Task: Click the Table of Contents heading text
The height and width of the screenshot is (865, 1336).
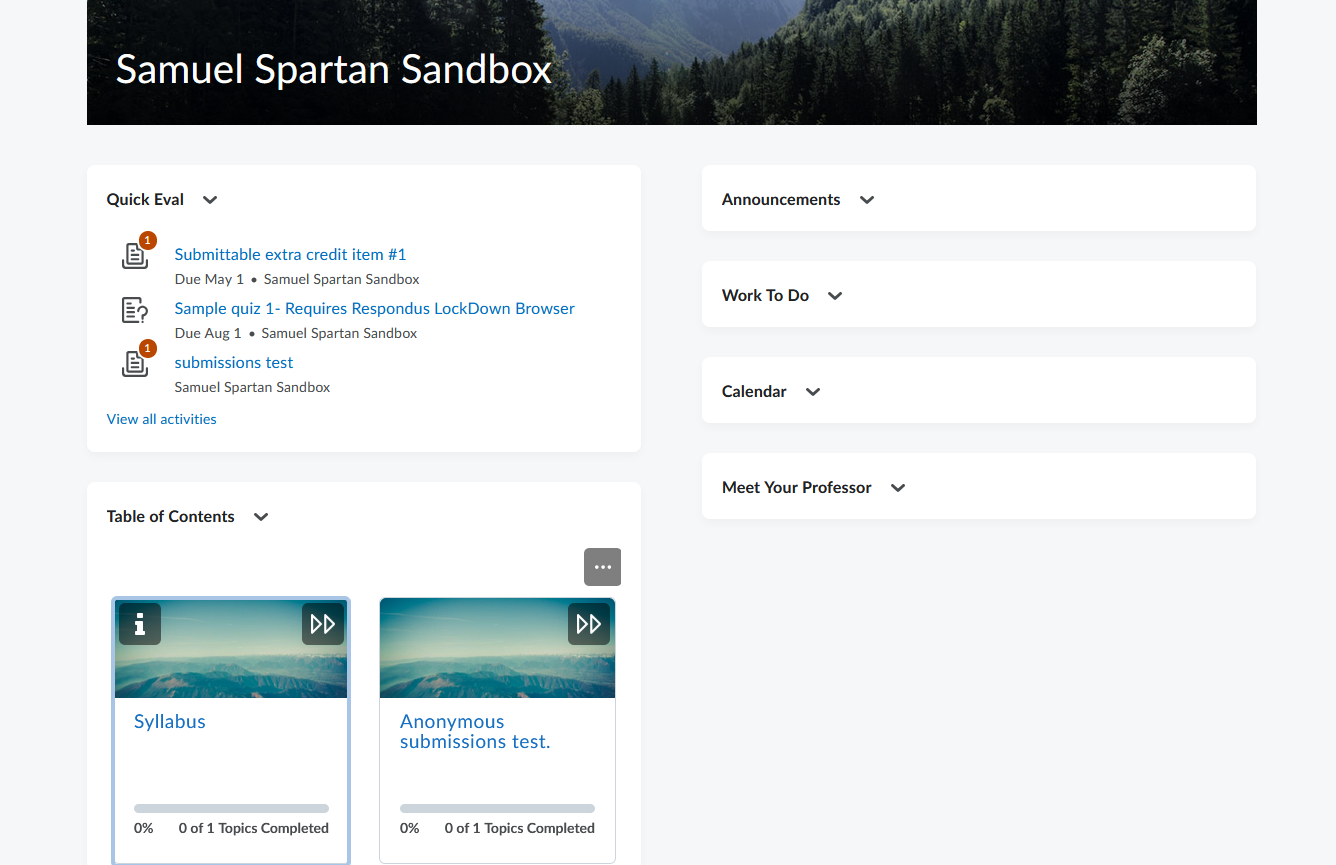Action: (x=170, y=517)
